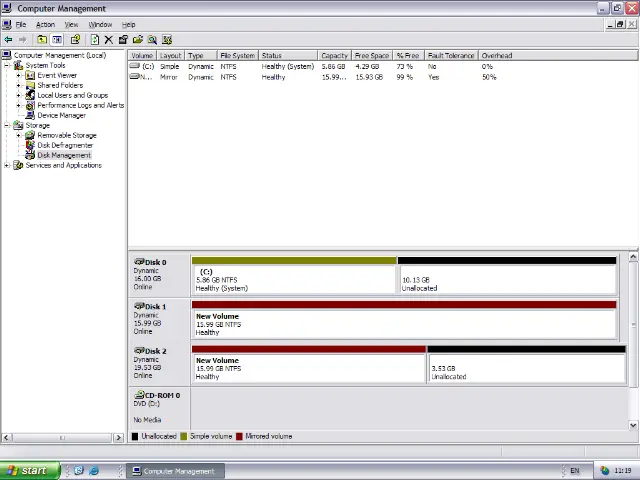Select the Mirror volume row in list
This screenshot has width=640, height=480.
383,77
